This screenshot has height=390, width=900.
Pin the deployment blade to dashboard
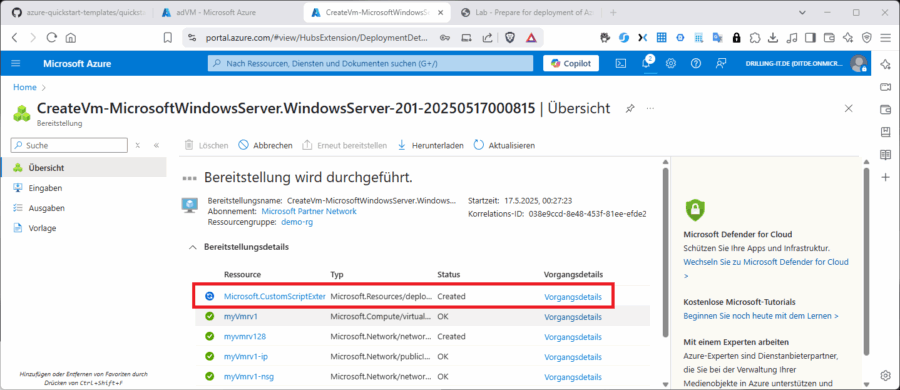click(630, 108)
